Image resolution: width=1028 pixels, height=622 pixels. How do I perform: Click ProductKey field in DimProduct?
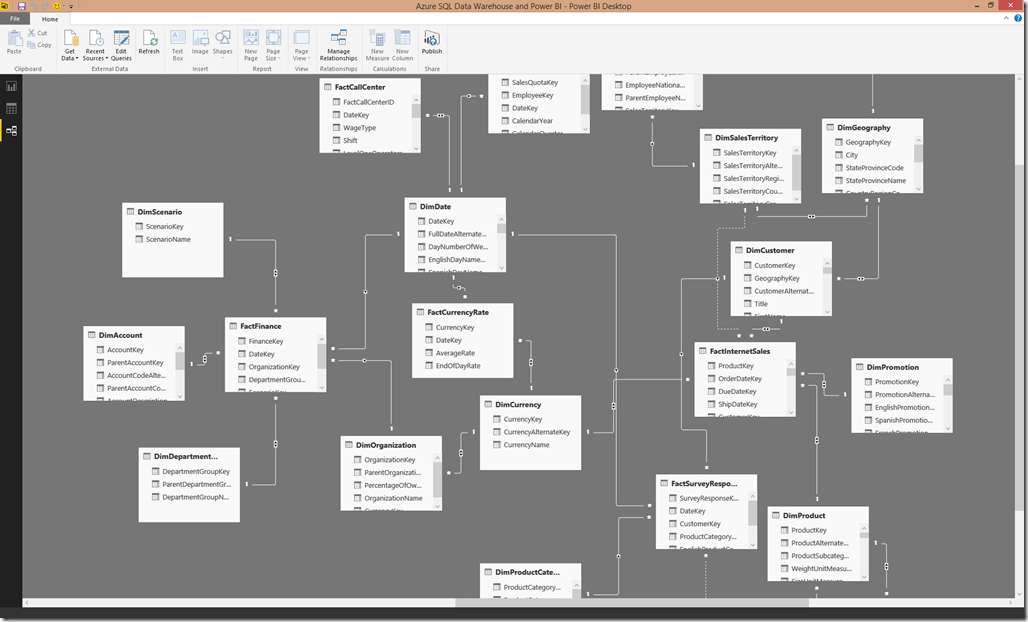[x=808, y=530]
